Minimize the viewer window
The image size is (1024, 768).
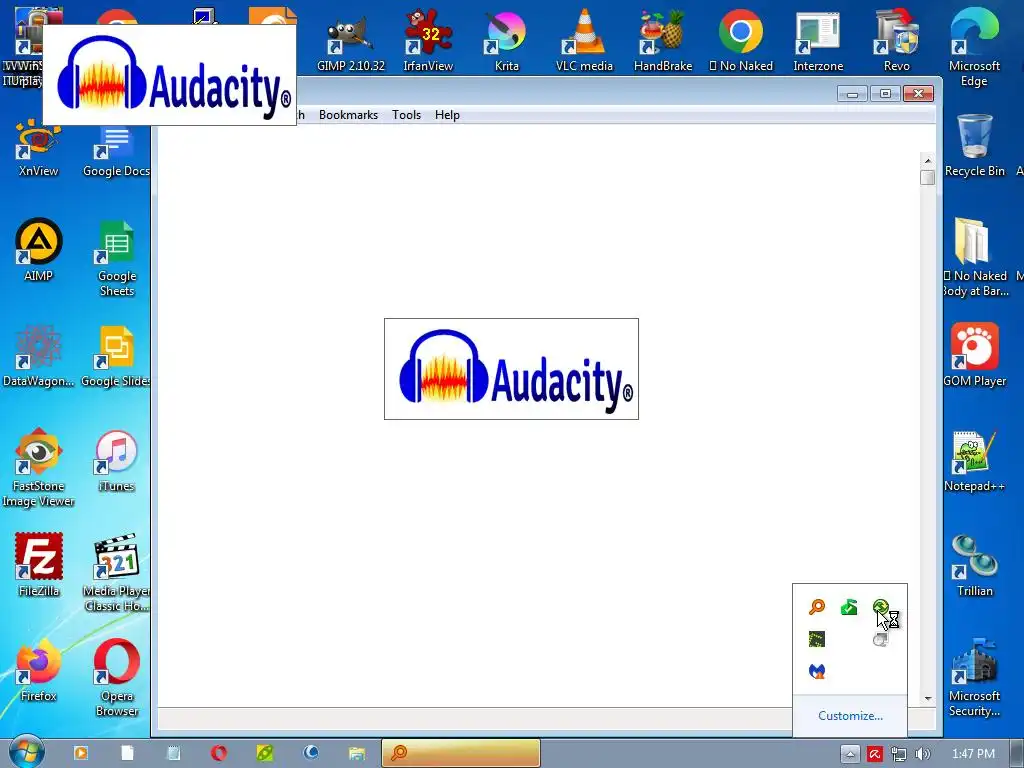[852, 94]
